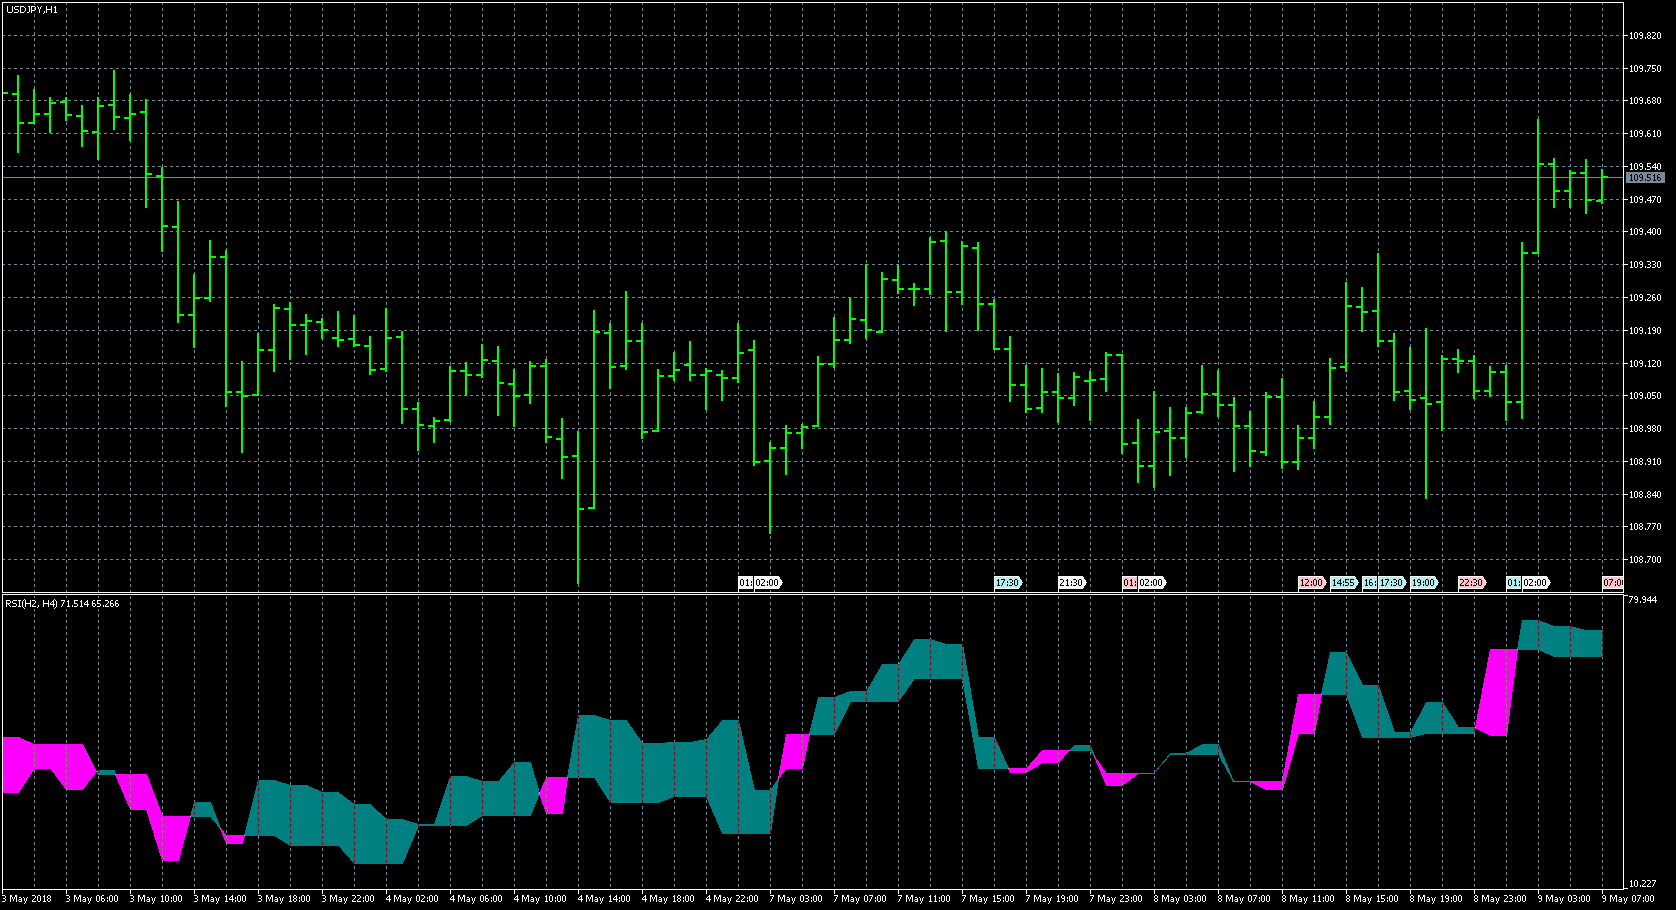Click the 109.820 price scale label

(x=1644, y=36)
